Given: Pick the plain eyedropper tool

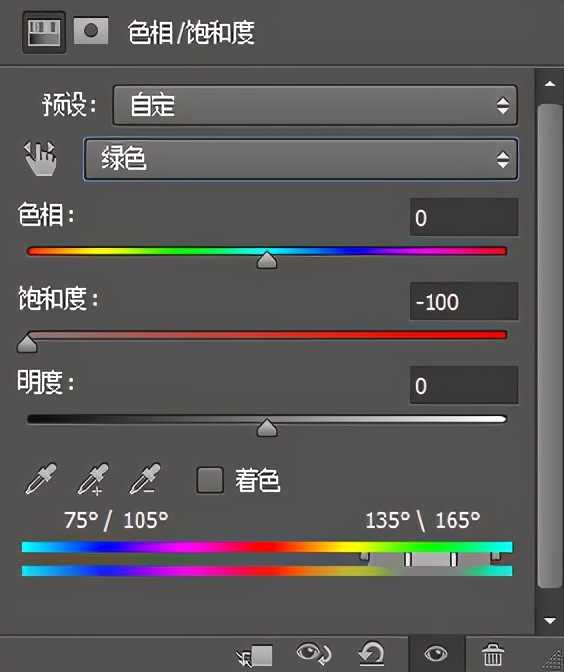Looking at the screenshot, I should pos(41,479).
